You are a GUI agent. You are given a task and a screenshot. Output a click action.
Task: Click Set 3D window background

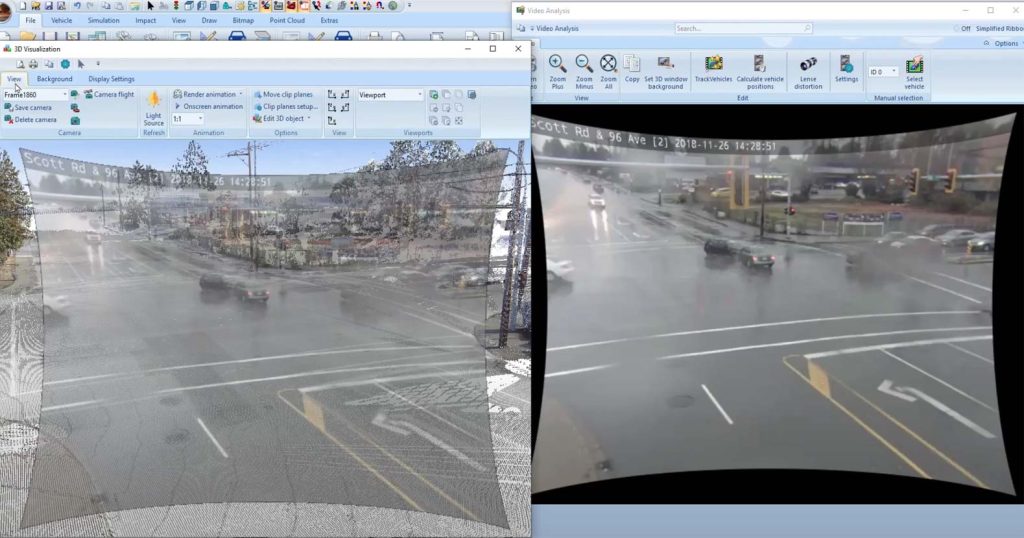click(665, 72)
